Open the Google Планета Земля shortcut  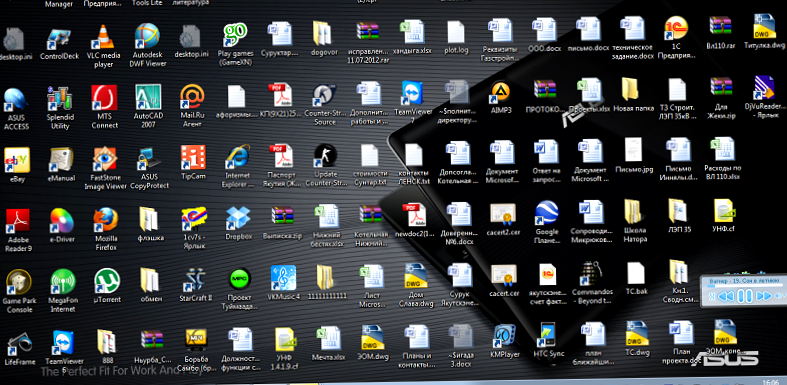[547, 222]
